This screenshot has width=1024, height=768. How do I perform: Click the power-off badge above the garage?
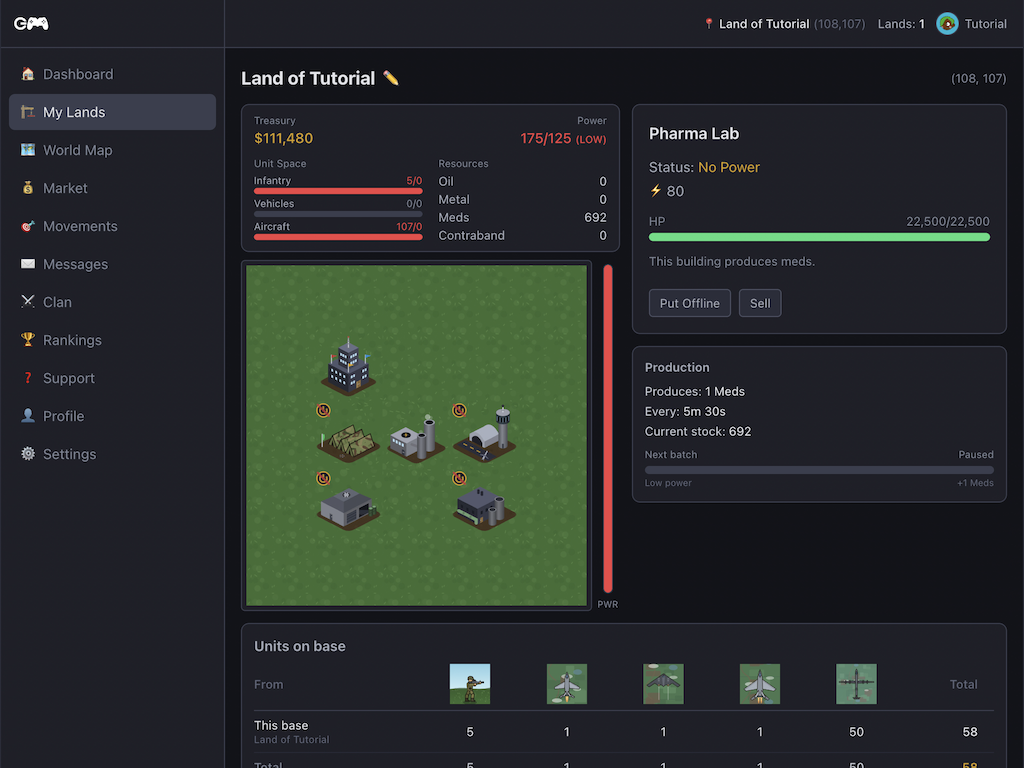click(323, 478)
